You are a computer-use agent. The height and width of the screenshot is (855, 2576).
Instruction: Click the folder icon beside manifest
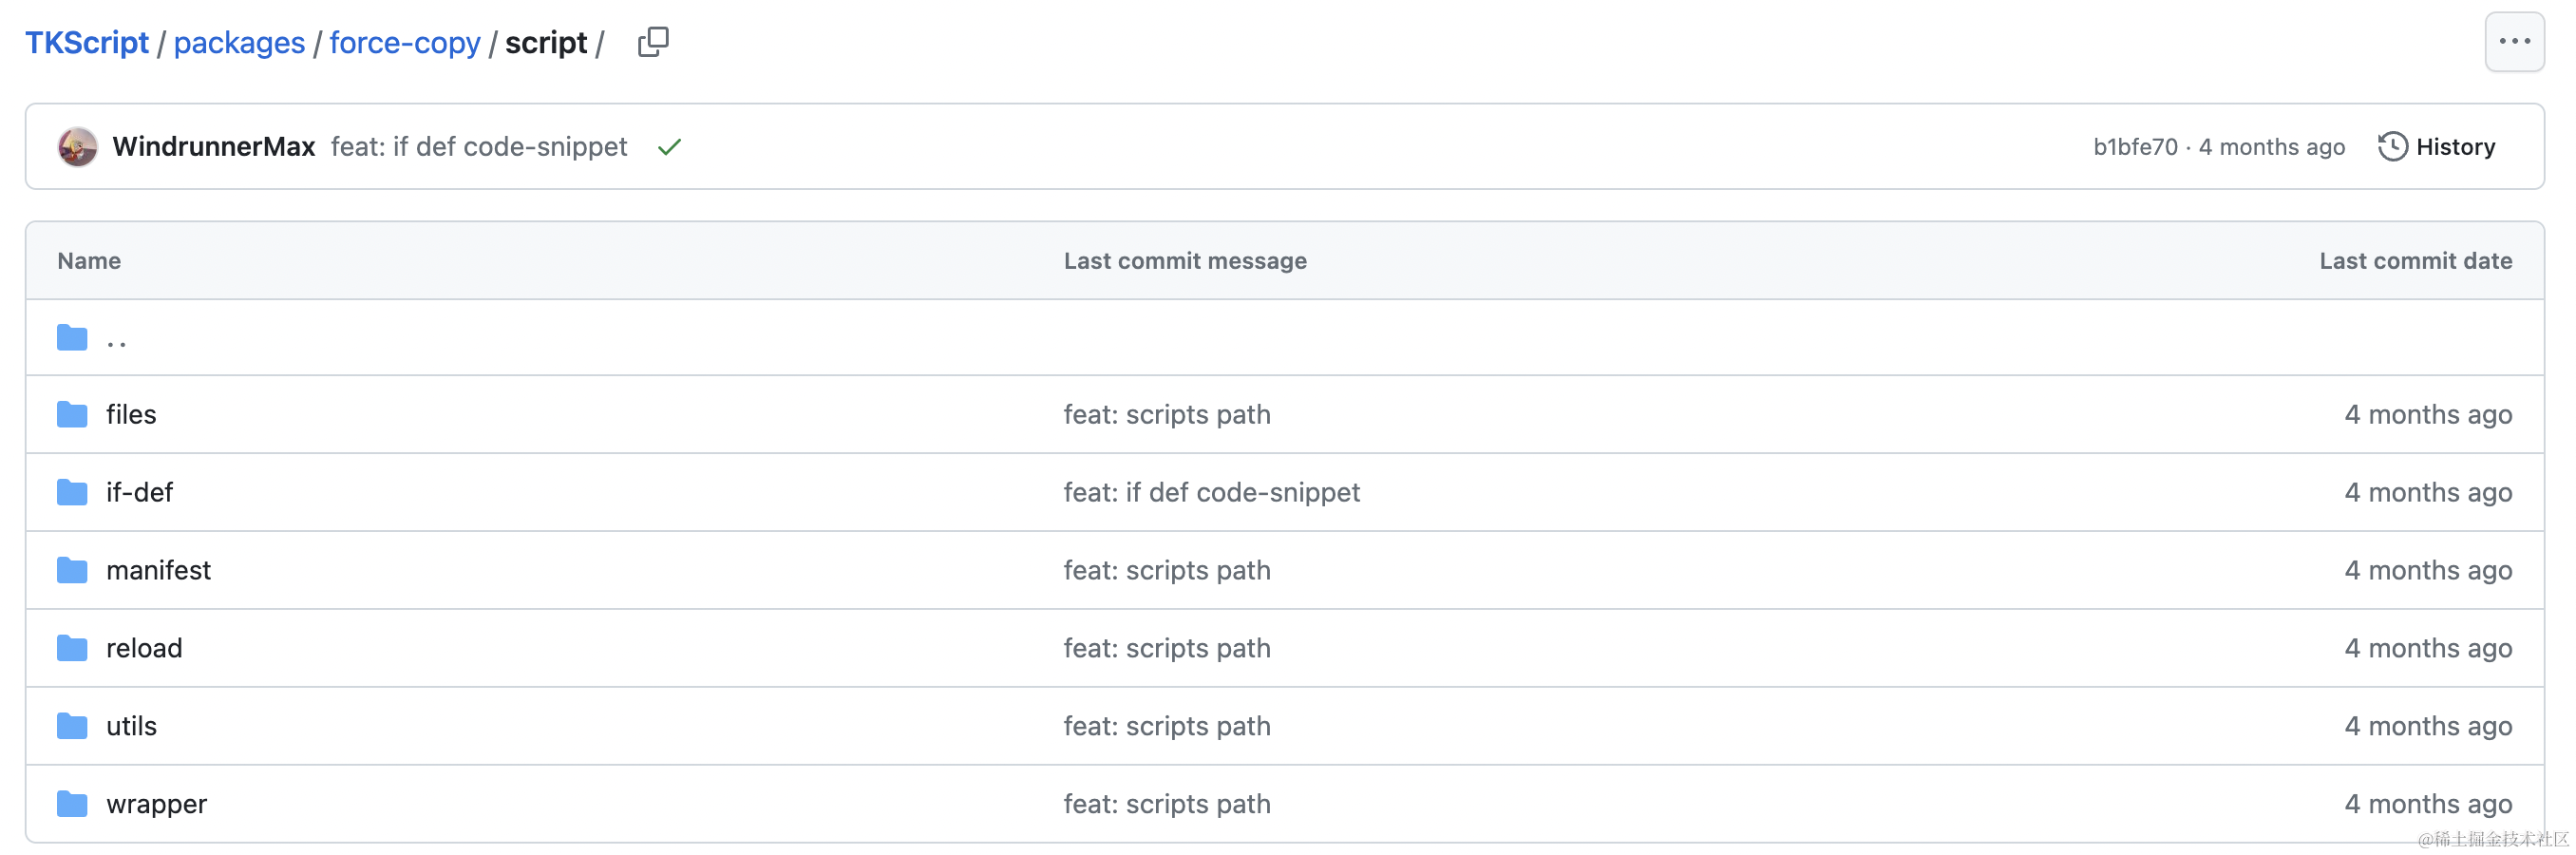pyautogui.click(x=72, y=570)
